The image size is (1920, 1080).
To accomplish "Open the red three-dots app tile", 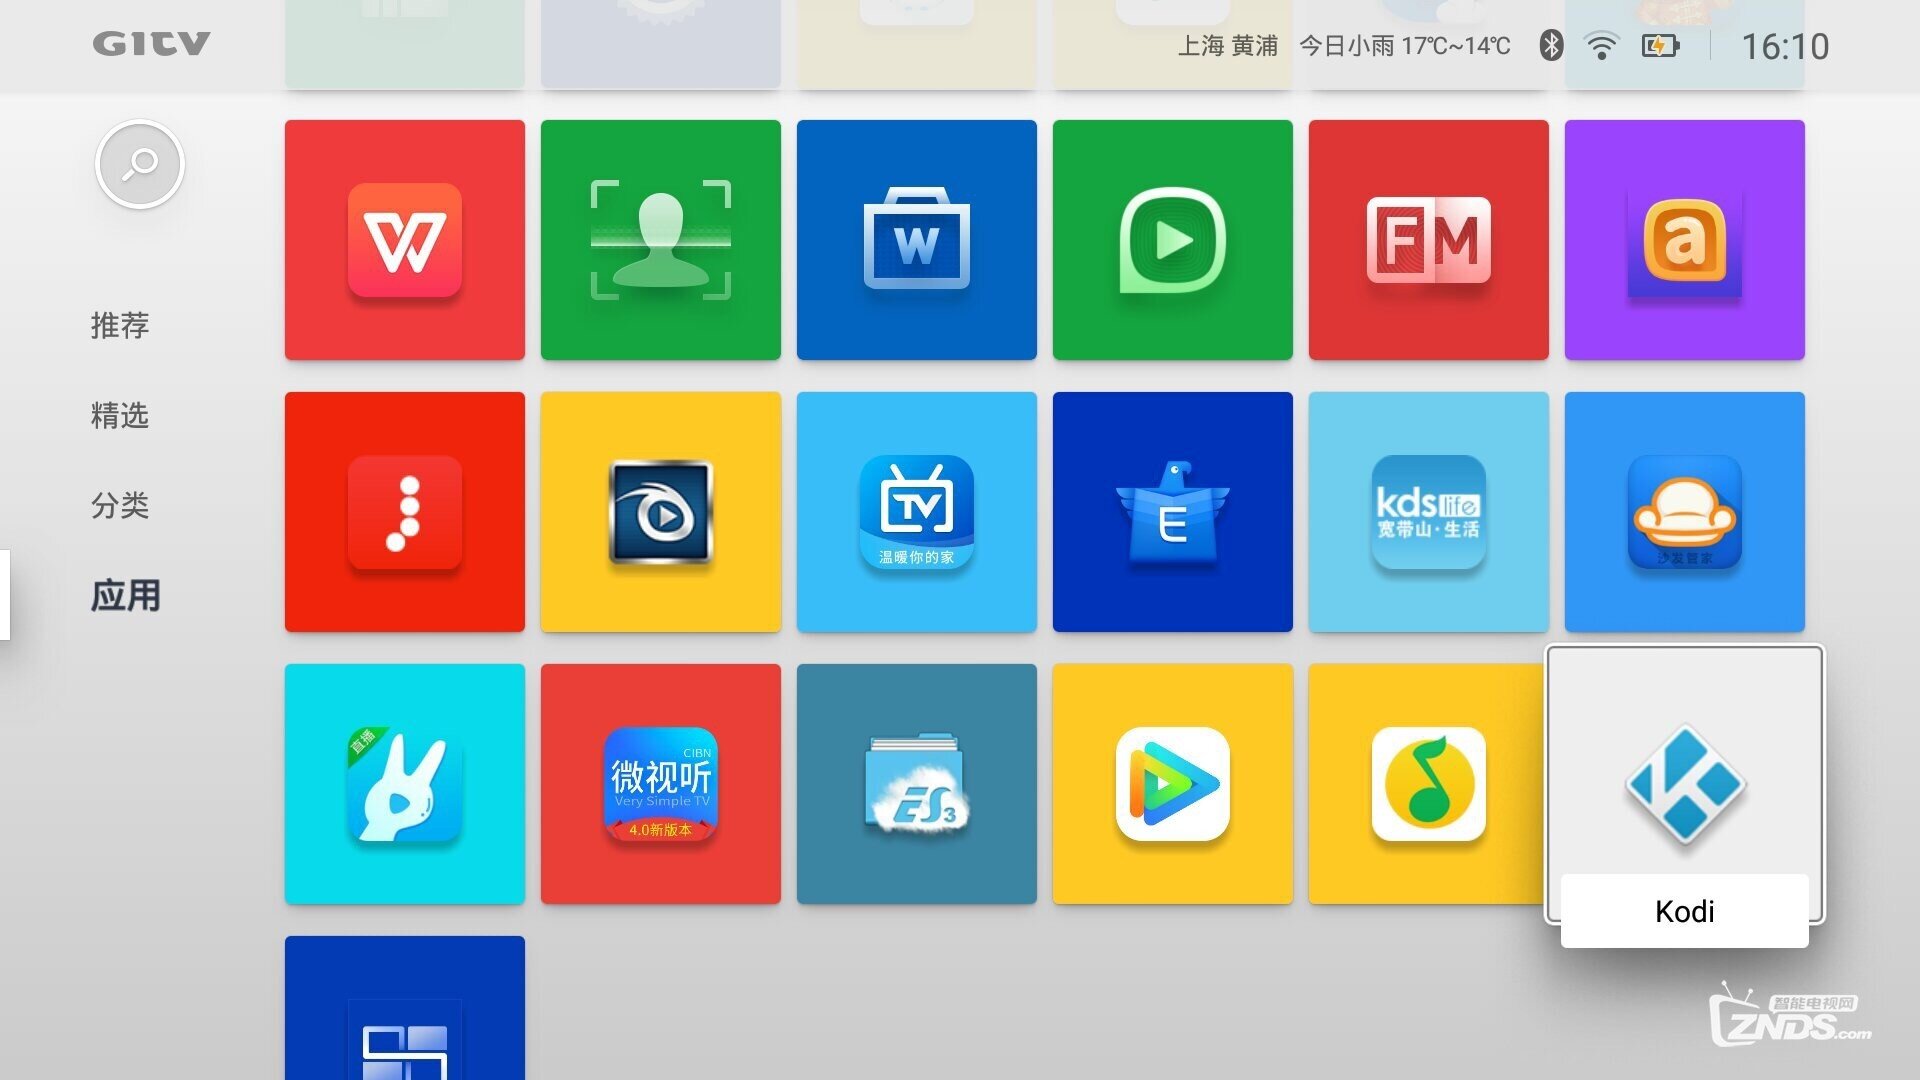I will (x=404, y=512).
